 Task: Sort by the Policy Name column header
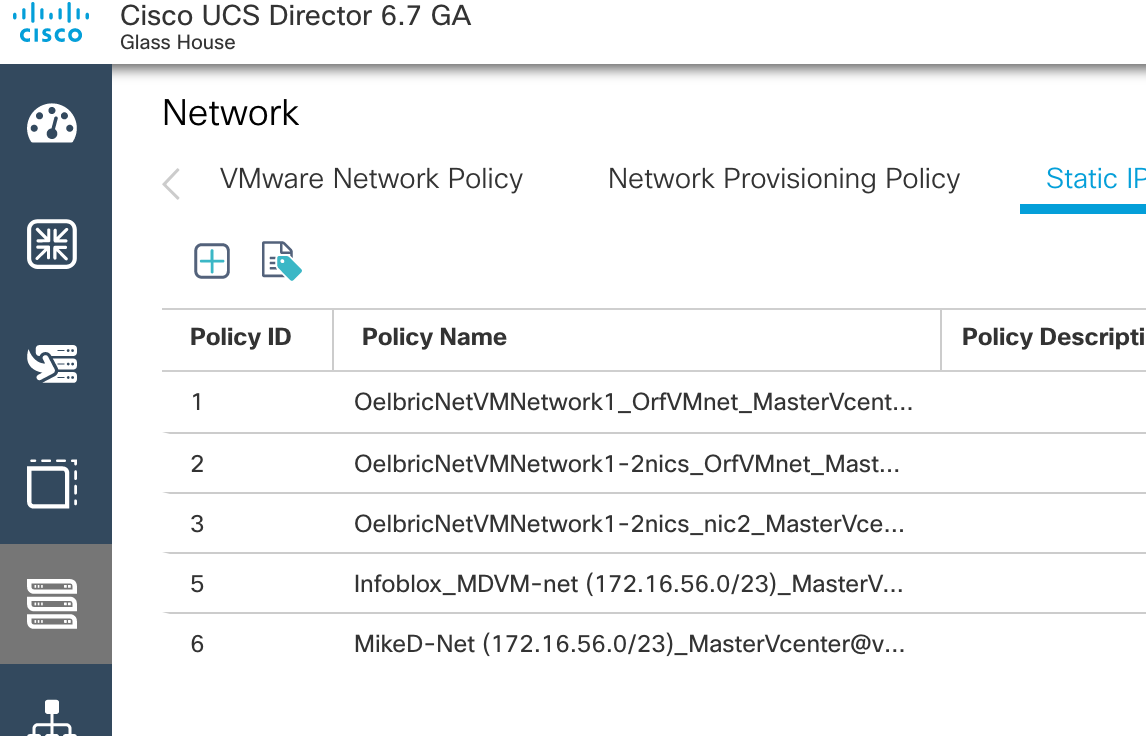click(434, 338)
